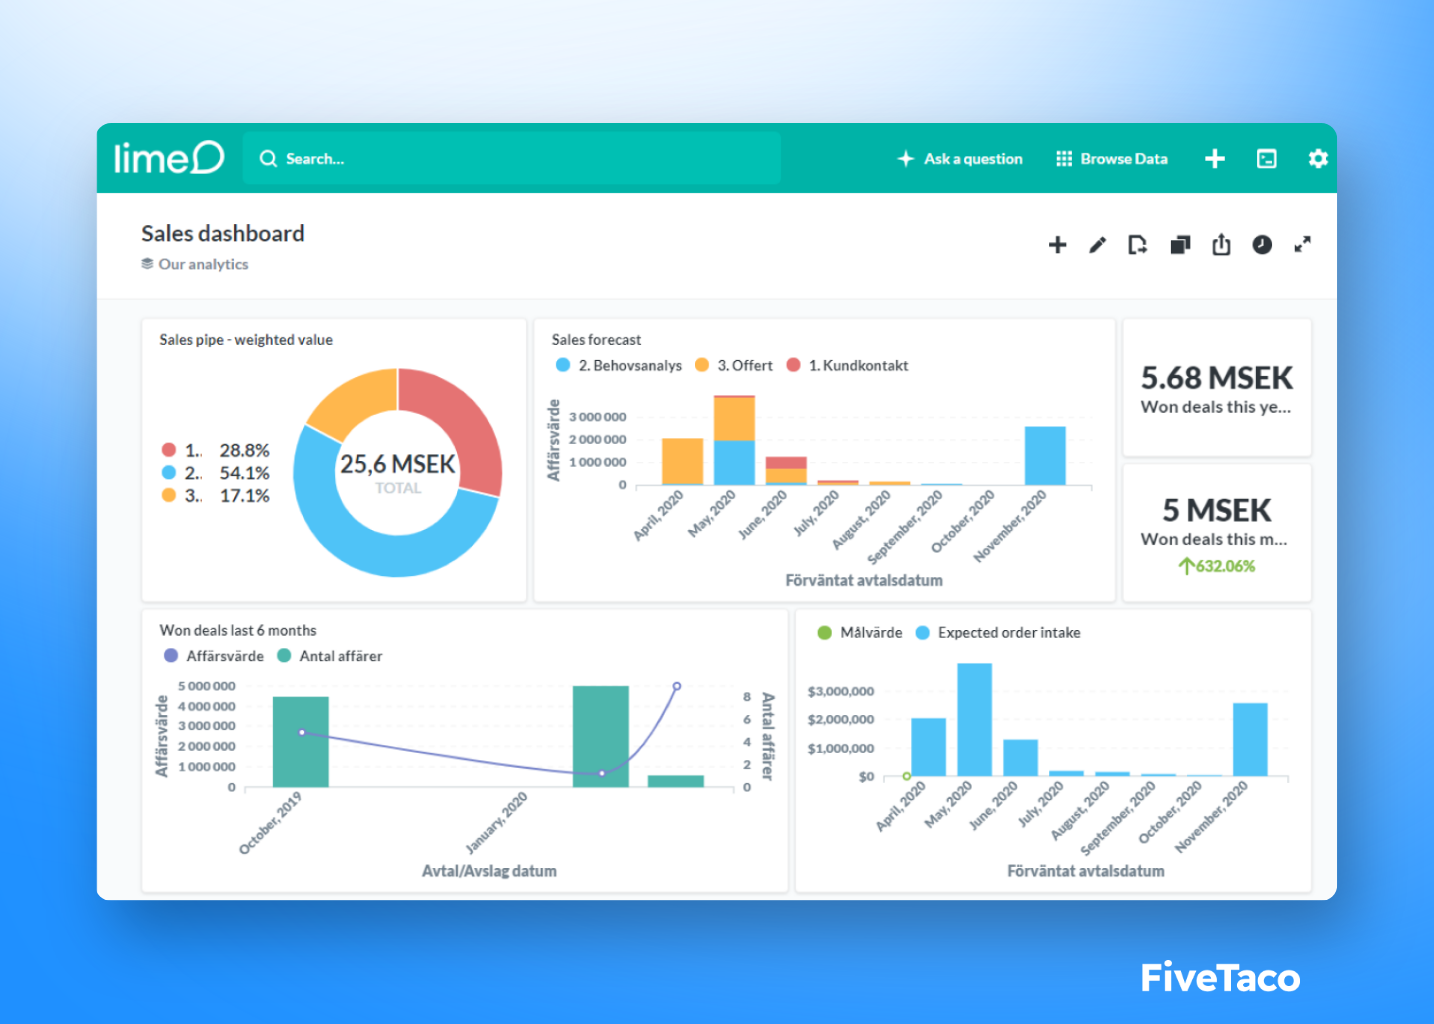Click the 25,6 MSEK total value

click(x=398, y=464)
